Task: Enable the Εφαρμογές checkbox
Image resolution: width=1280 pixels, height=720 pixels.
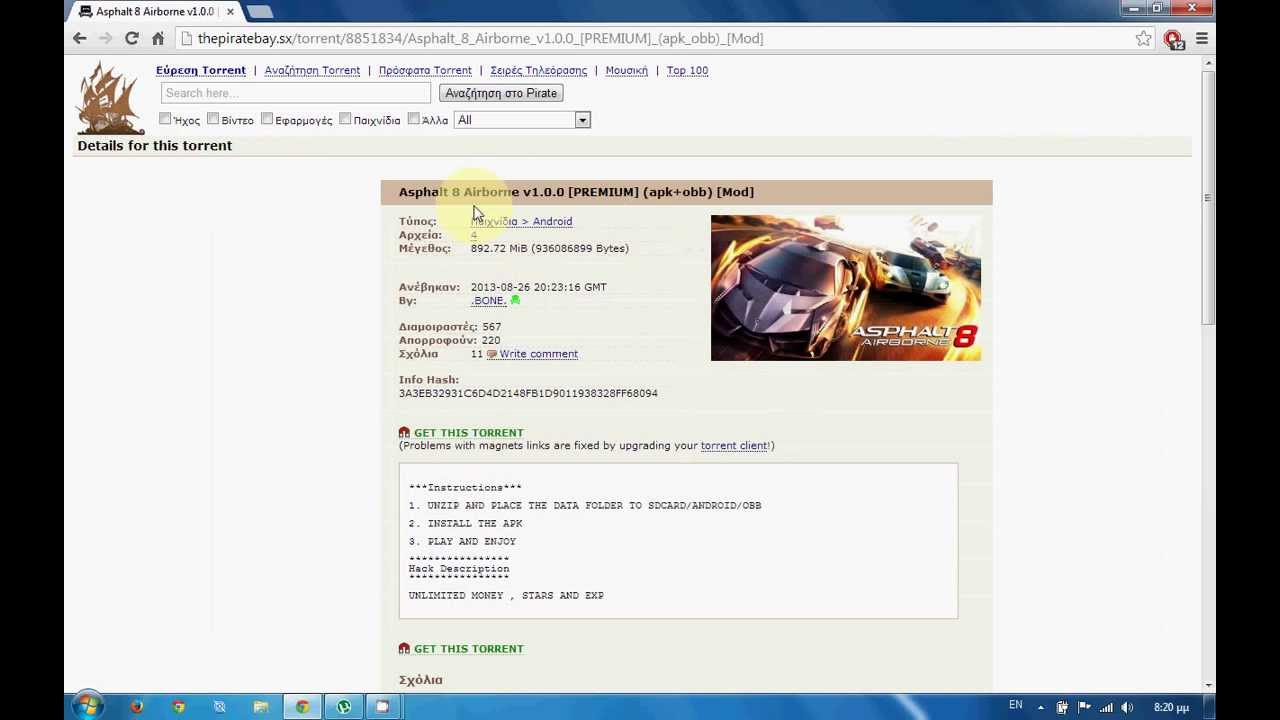Action: (x=267, y=119)
